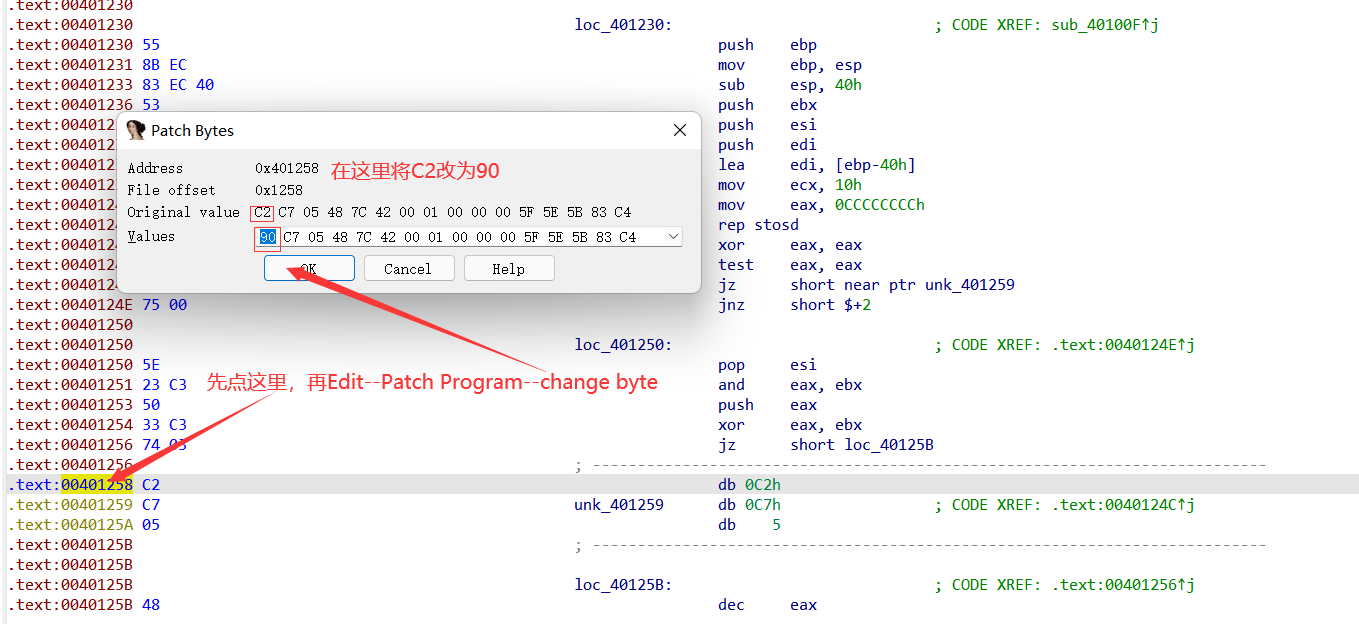Viewport: 1359px width, 624px height.
Task: Click the loc_401230 label
Action: [x=623, y=25]
